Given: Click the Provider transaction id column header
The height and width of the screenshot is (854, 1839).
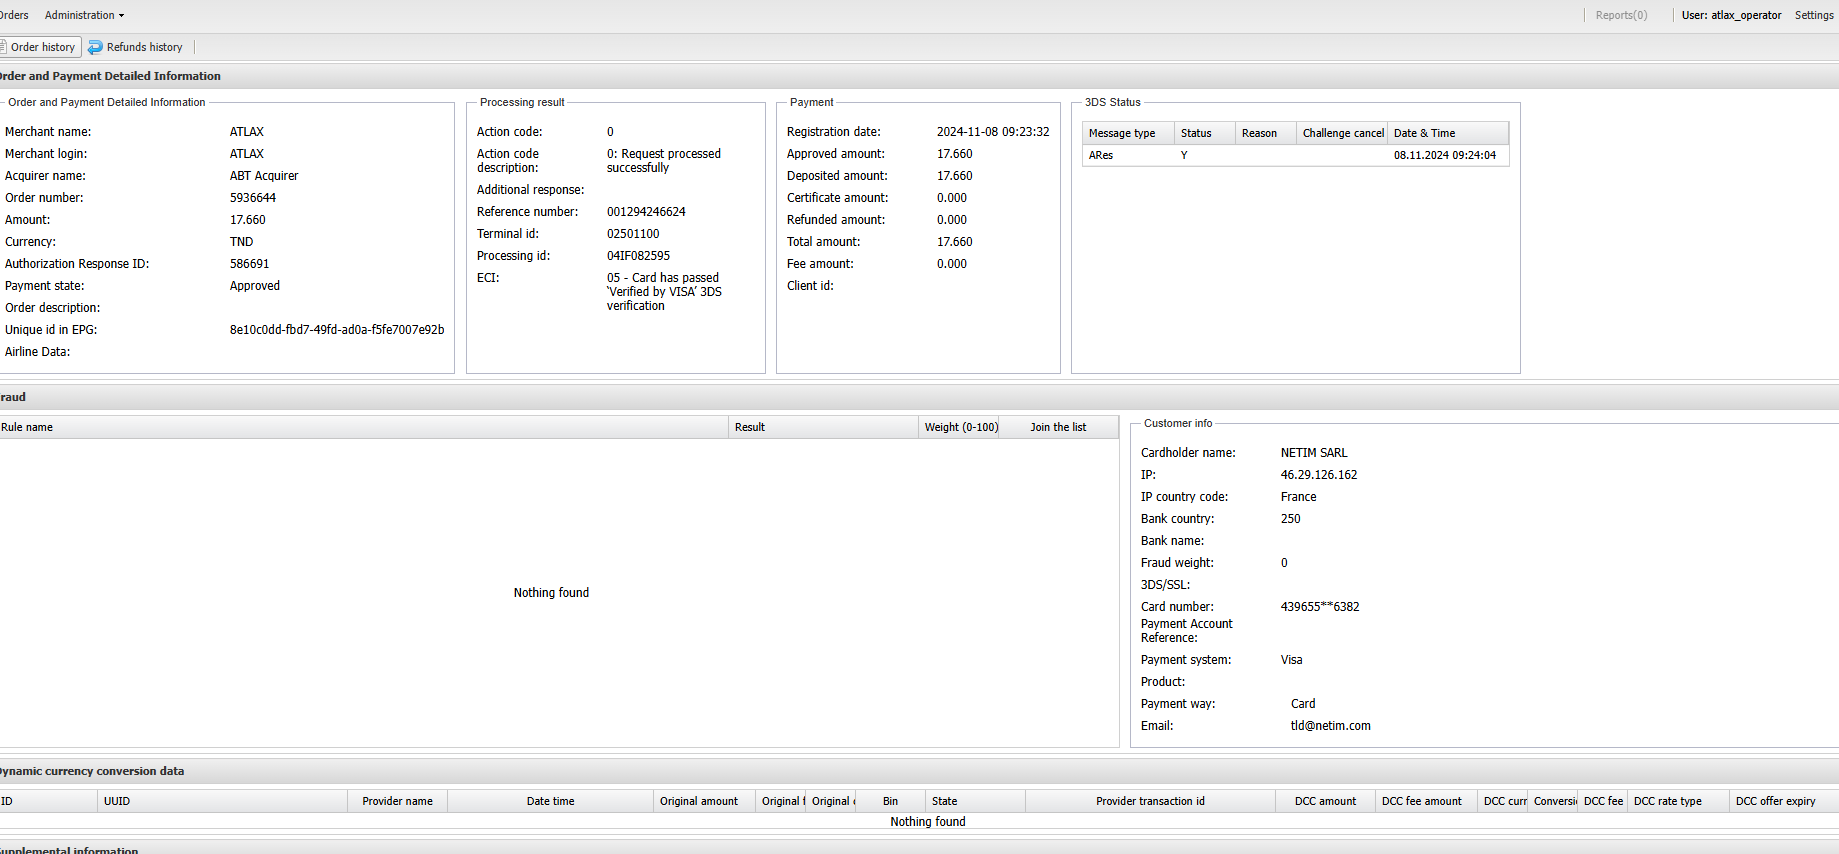Looking at the screenshot, I should 1150,801.
